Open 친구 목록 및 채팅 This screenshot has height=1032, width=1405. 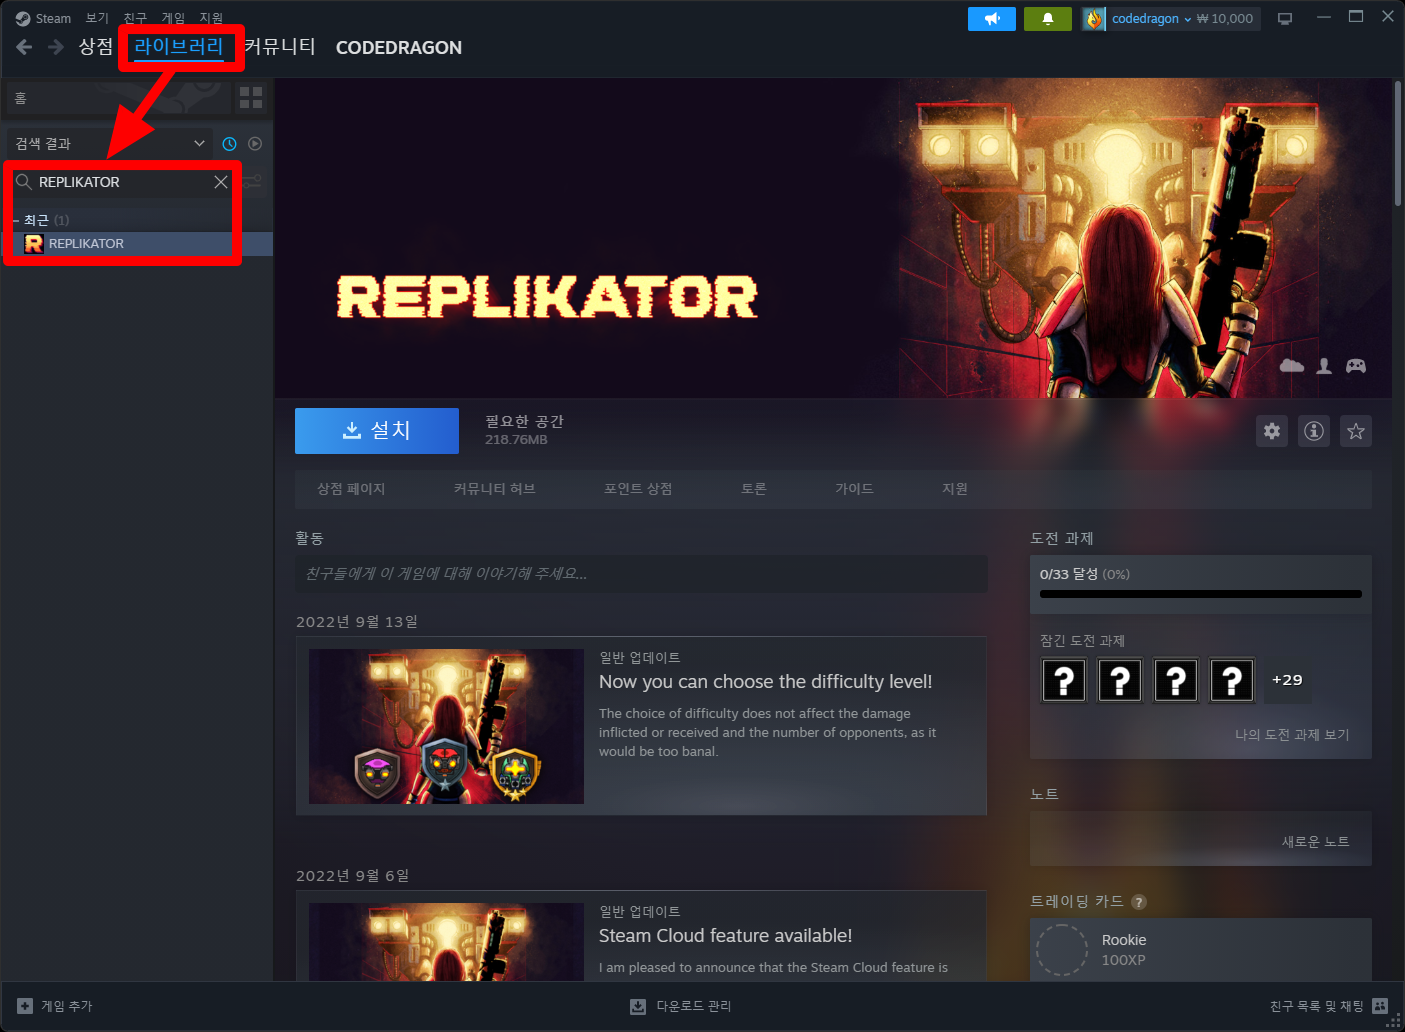click(1329, 1006)
